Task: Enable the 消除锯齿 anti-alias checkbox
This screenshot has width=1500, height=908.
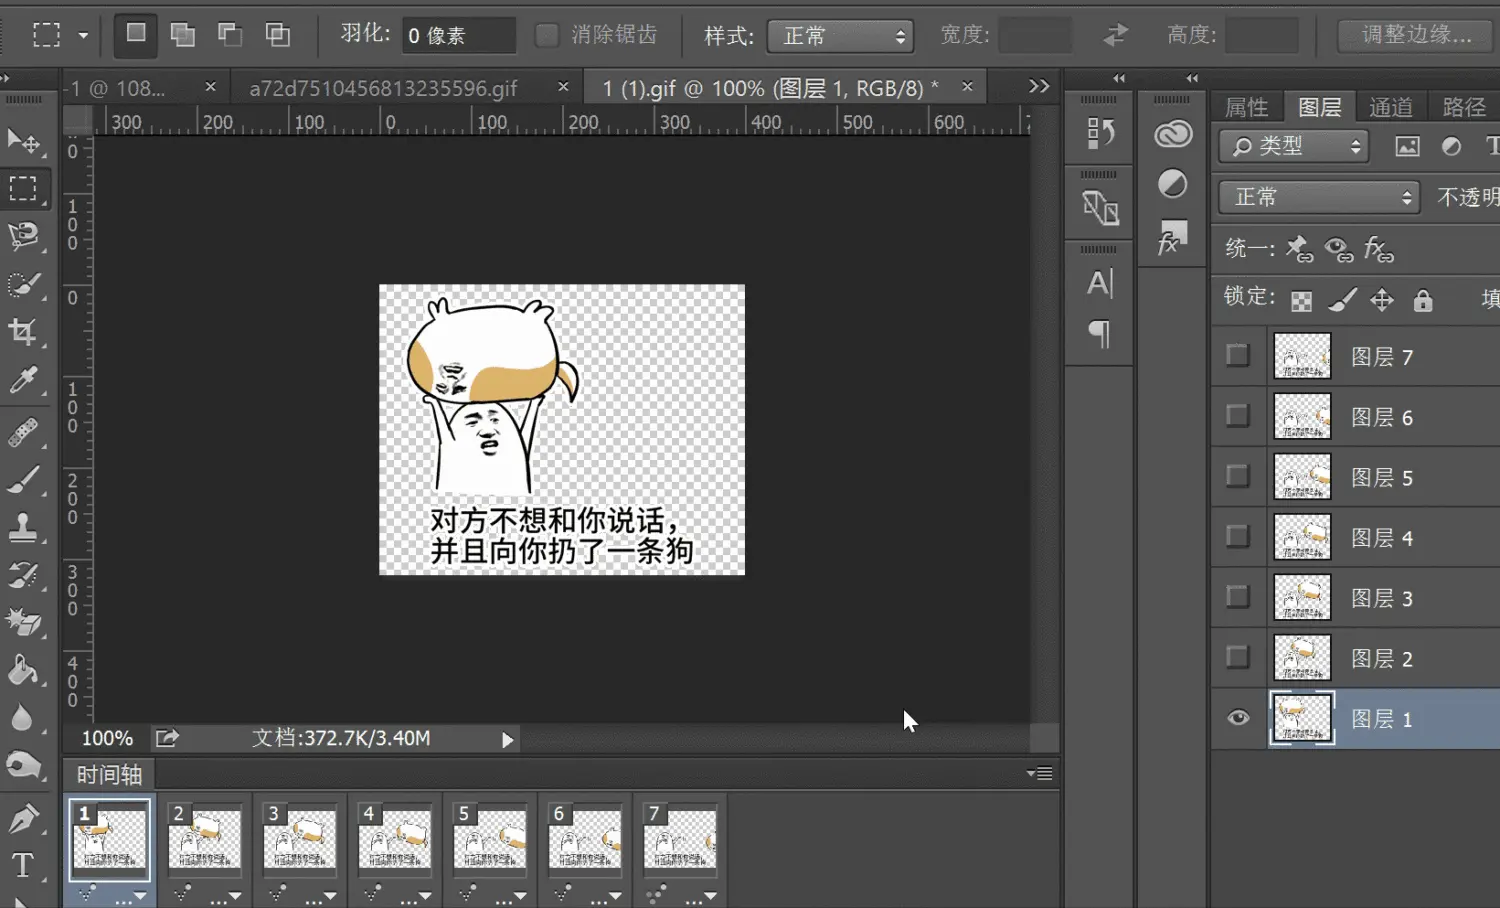Action: pyautogui.click(x=546, y=36)
